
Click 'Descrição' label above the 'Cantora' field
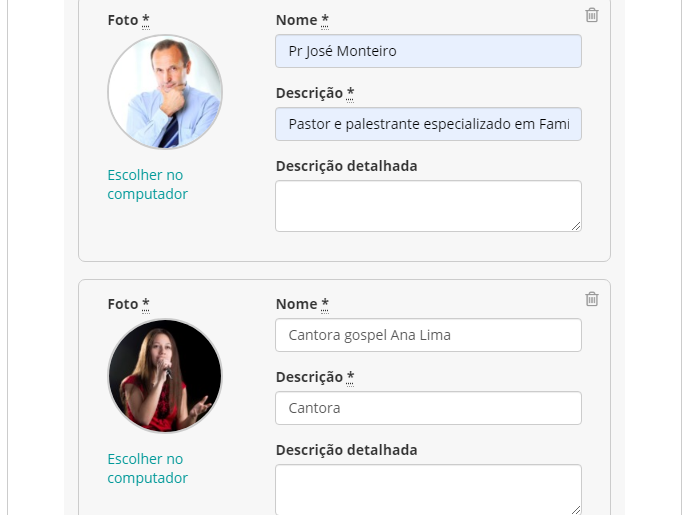tap(309, 377)
